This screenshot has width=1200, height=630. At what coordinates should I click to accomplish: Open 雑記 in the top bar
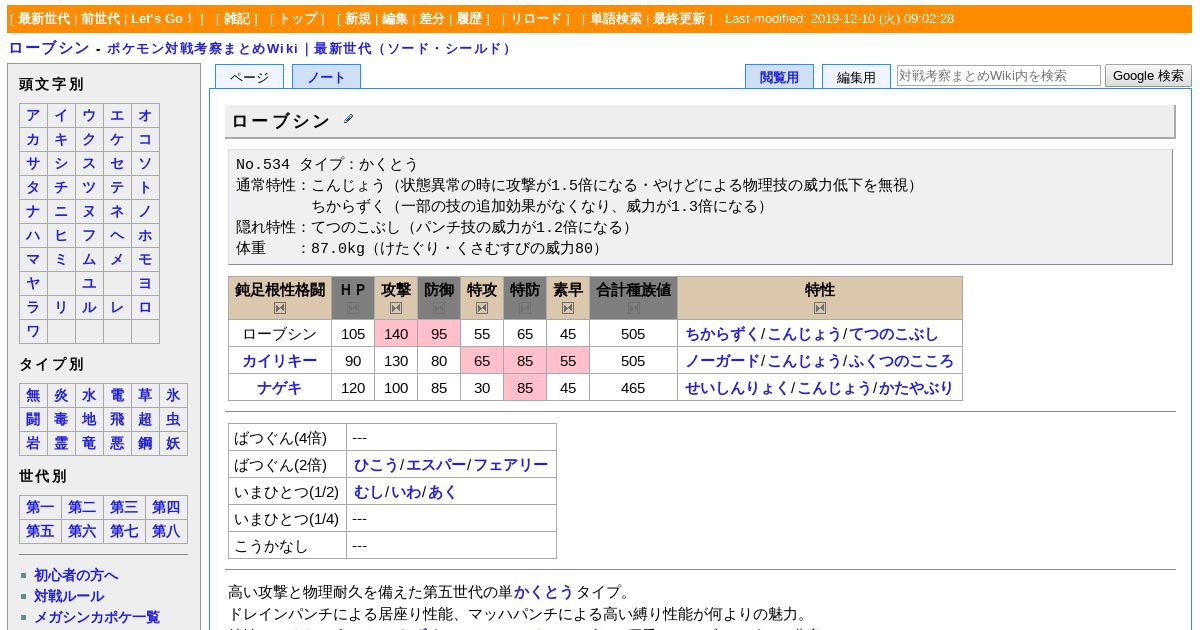[238, 19]
